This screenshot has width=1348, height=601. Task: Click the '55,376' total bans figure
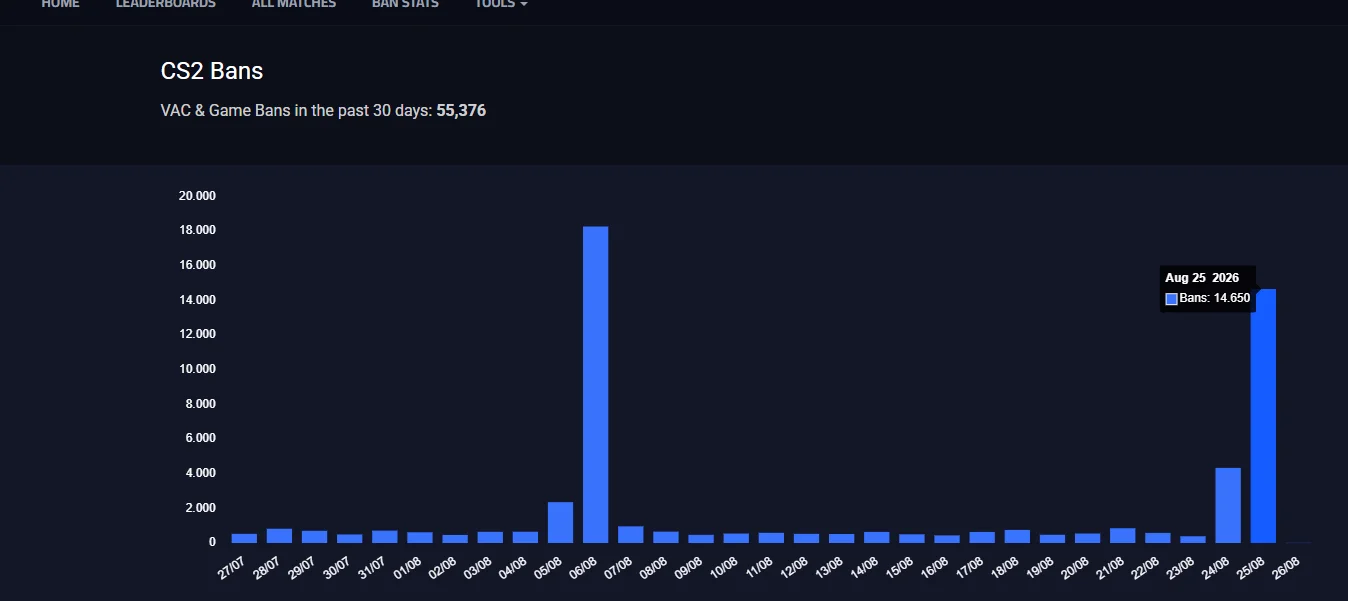pos(461,110)
